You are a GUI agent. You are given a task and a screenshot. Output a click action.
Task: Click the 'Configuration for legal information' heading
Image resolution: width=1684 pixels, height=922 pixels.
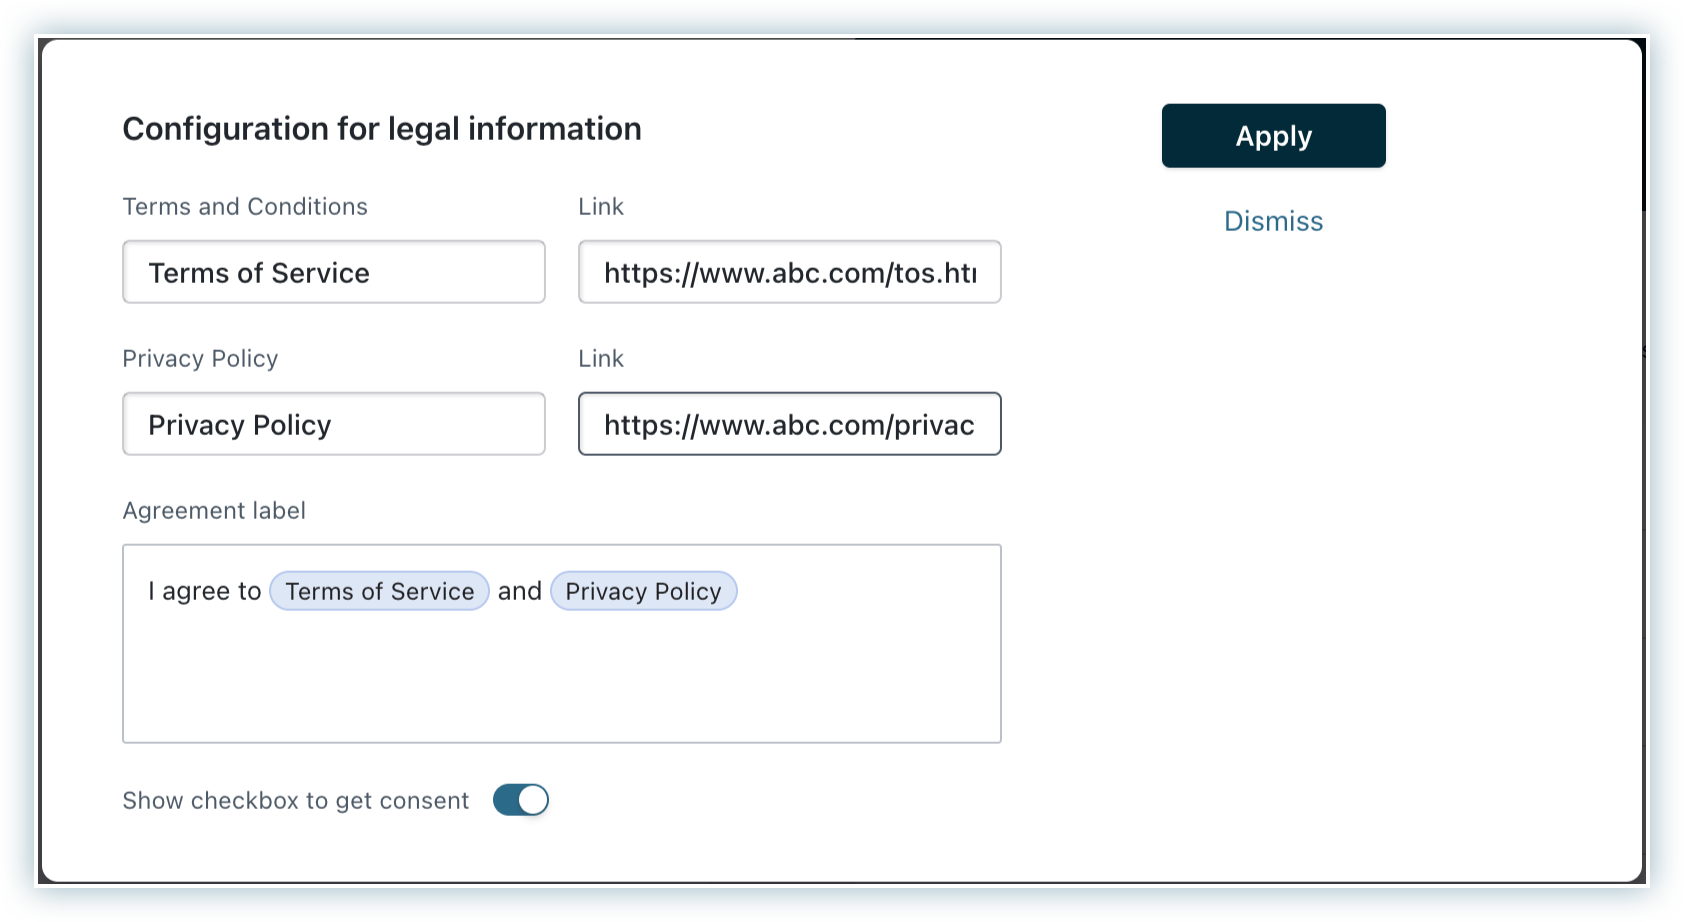(382, 129)
